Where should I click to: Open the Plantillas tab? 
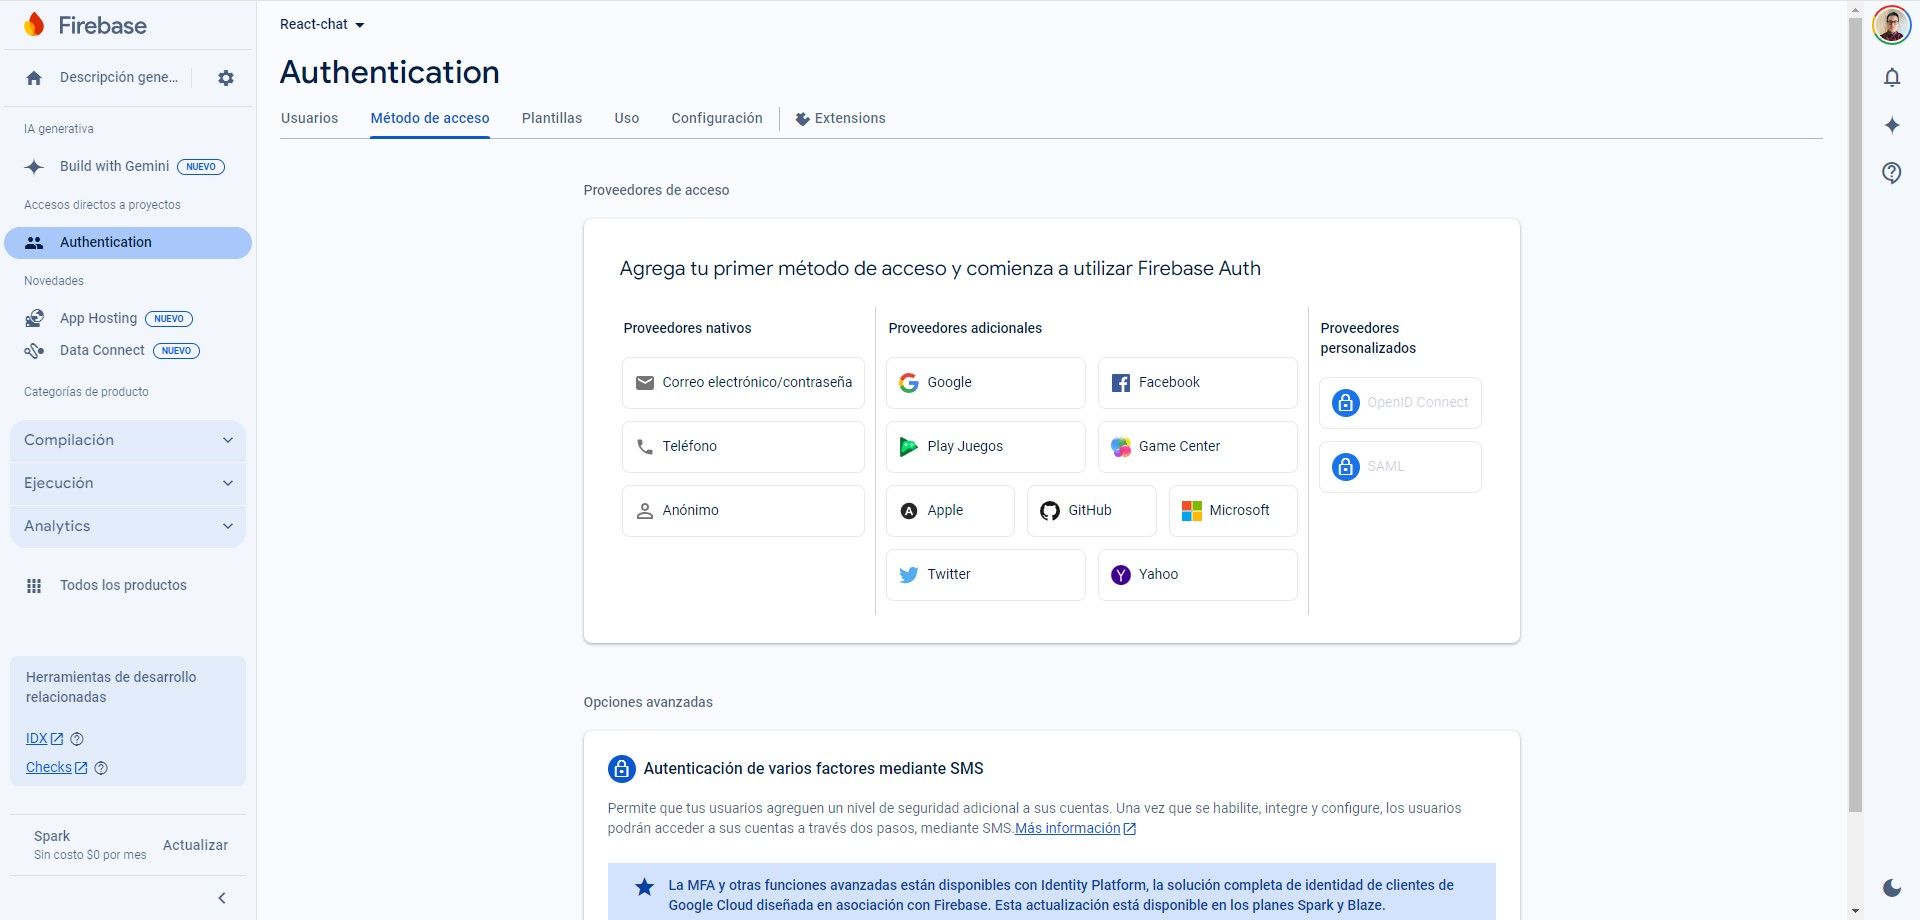click(x=552, y=118)
